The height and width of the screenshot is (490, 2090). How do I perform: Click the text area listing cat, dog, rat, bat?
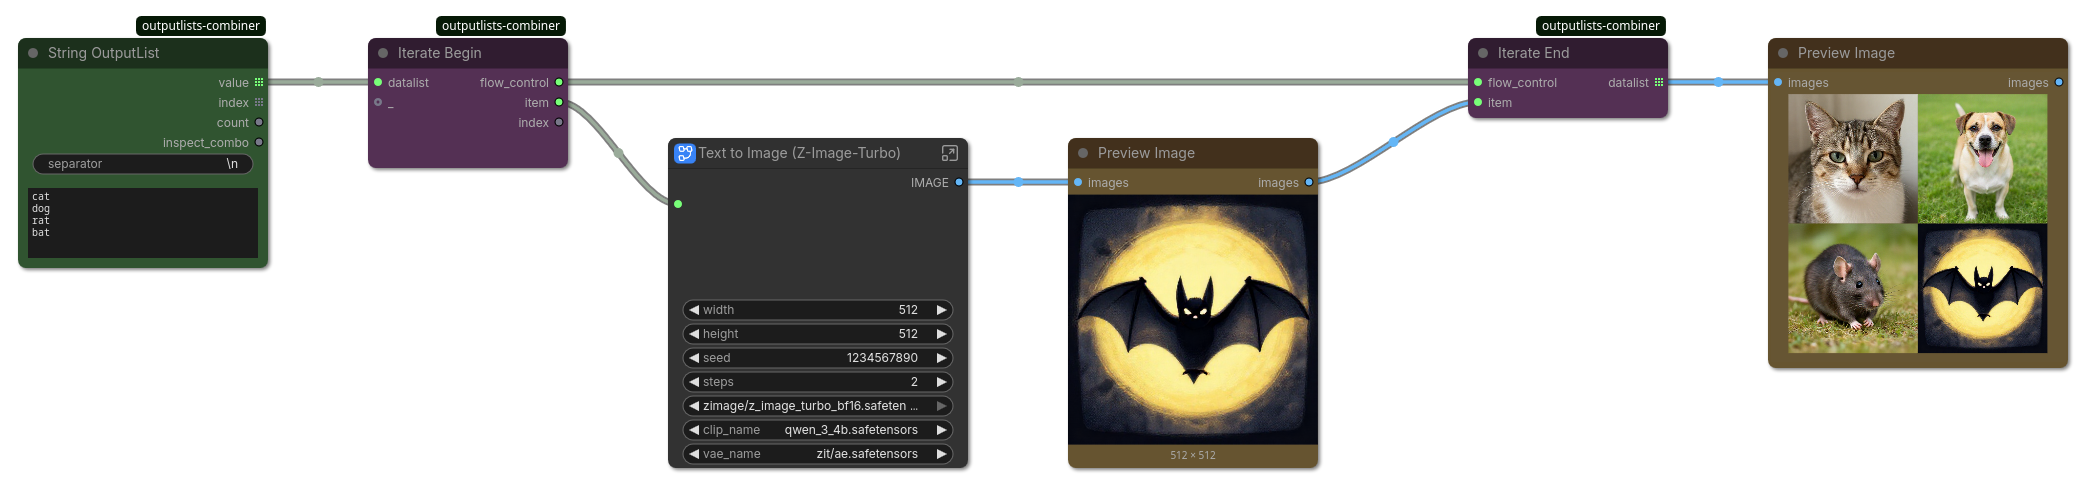coord(143,222)
